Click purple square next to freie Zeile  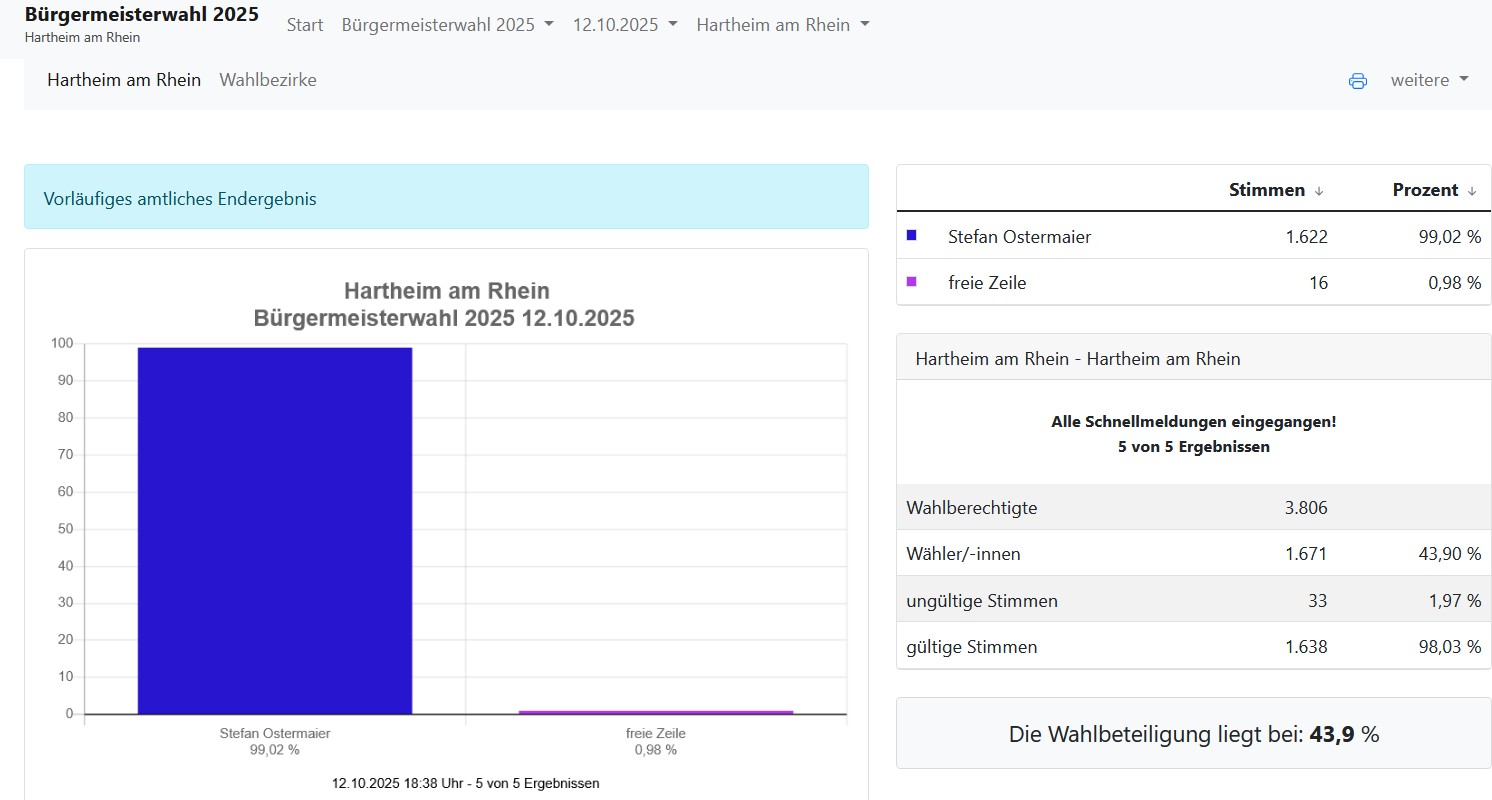pos(911,282)
